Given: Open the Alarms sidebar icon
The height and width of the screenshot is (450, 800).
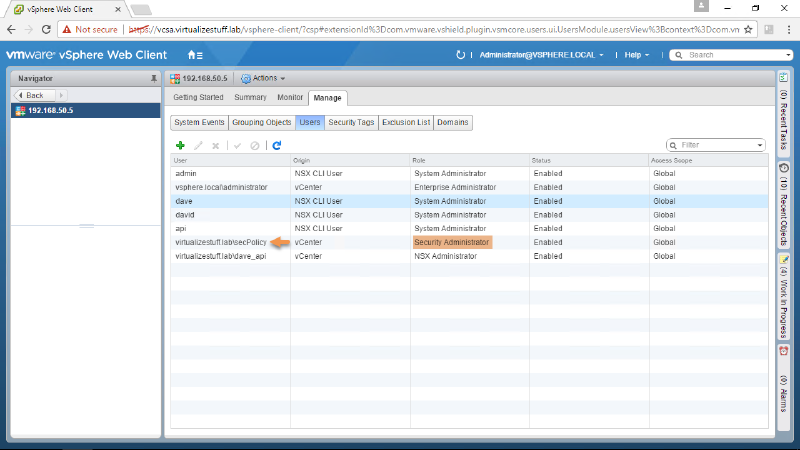Looking at the screenshot, I should [783, 351].
